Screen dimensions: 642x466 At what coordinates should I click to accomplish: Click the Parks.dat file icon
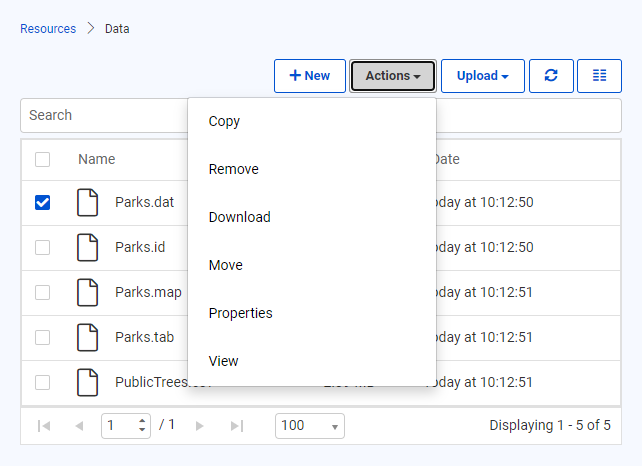tap(89, 202)
